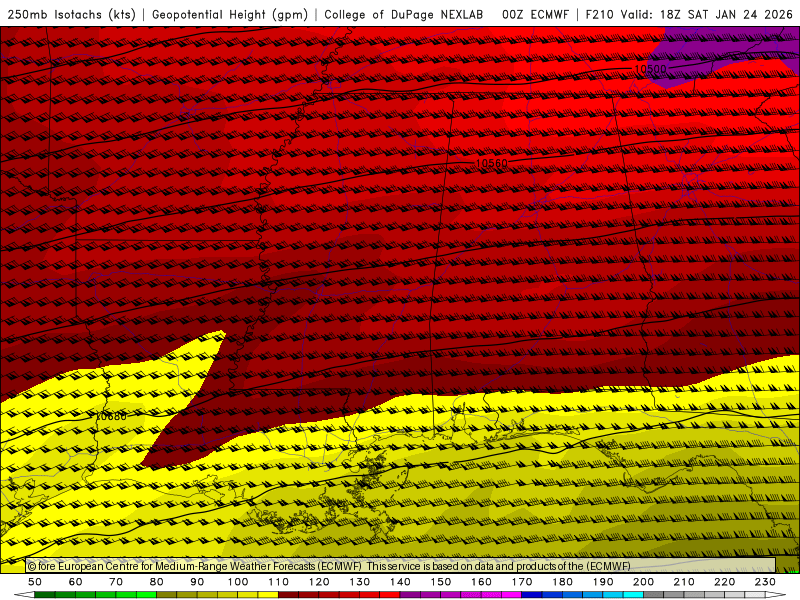Click the 110 value on the color scale

[278, 582]
